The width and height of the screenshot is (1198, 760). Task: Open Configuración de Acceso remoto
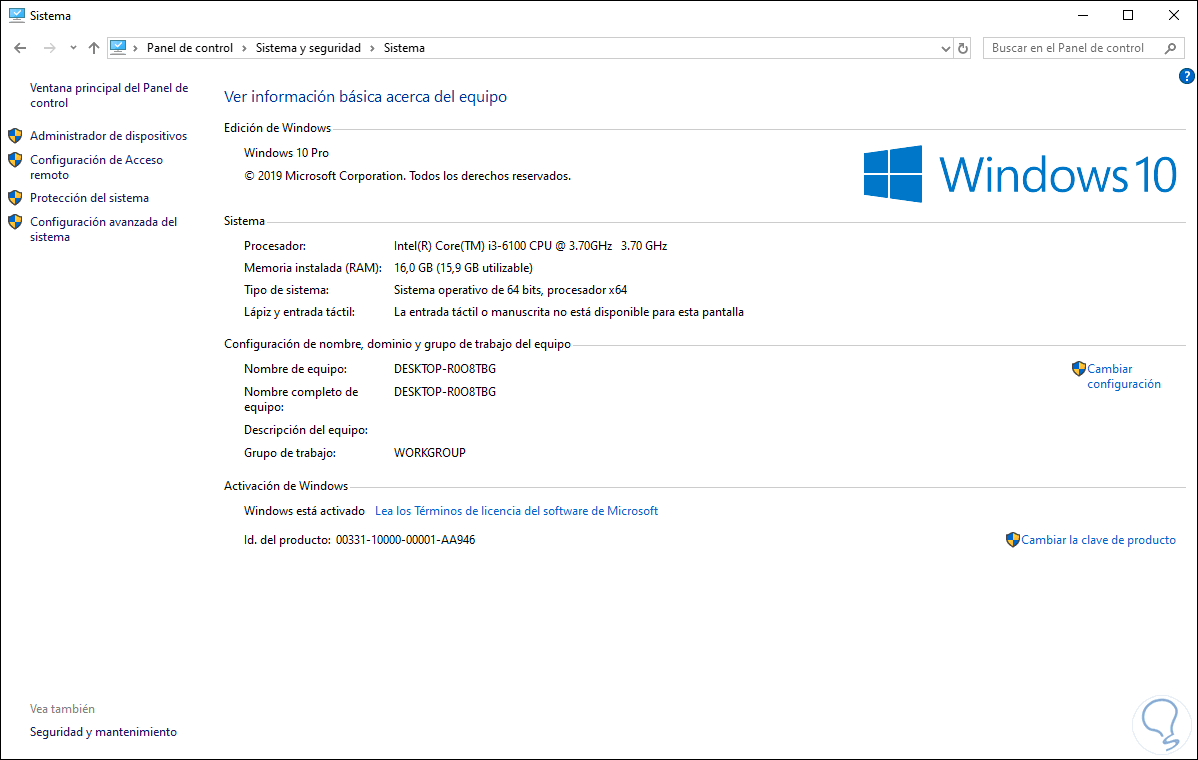coord(96,167)
